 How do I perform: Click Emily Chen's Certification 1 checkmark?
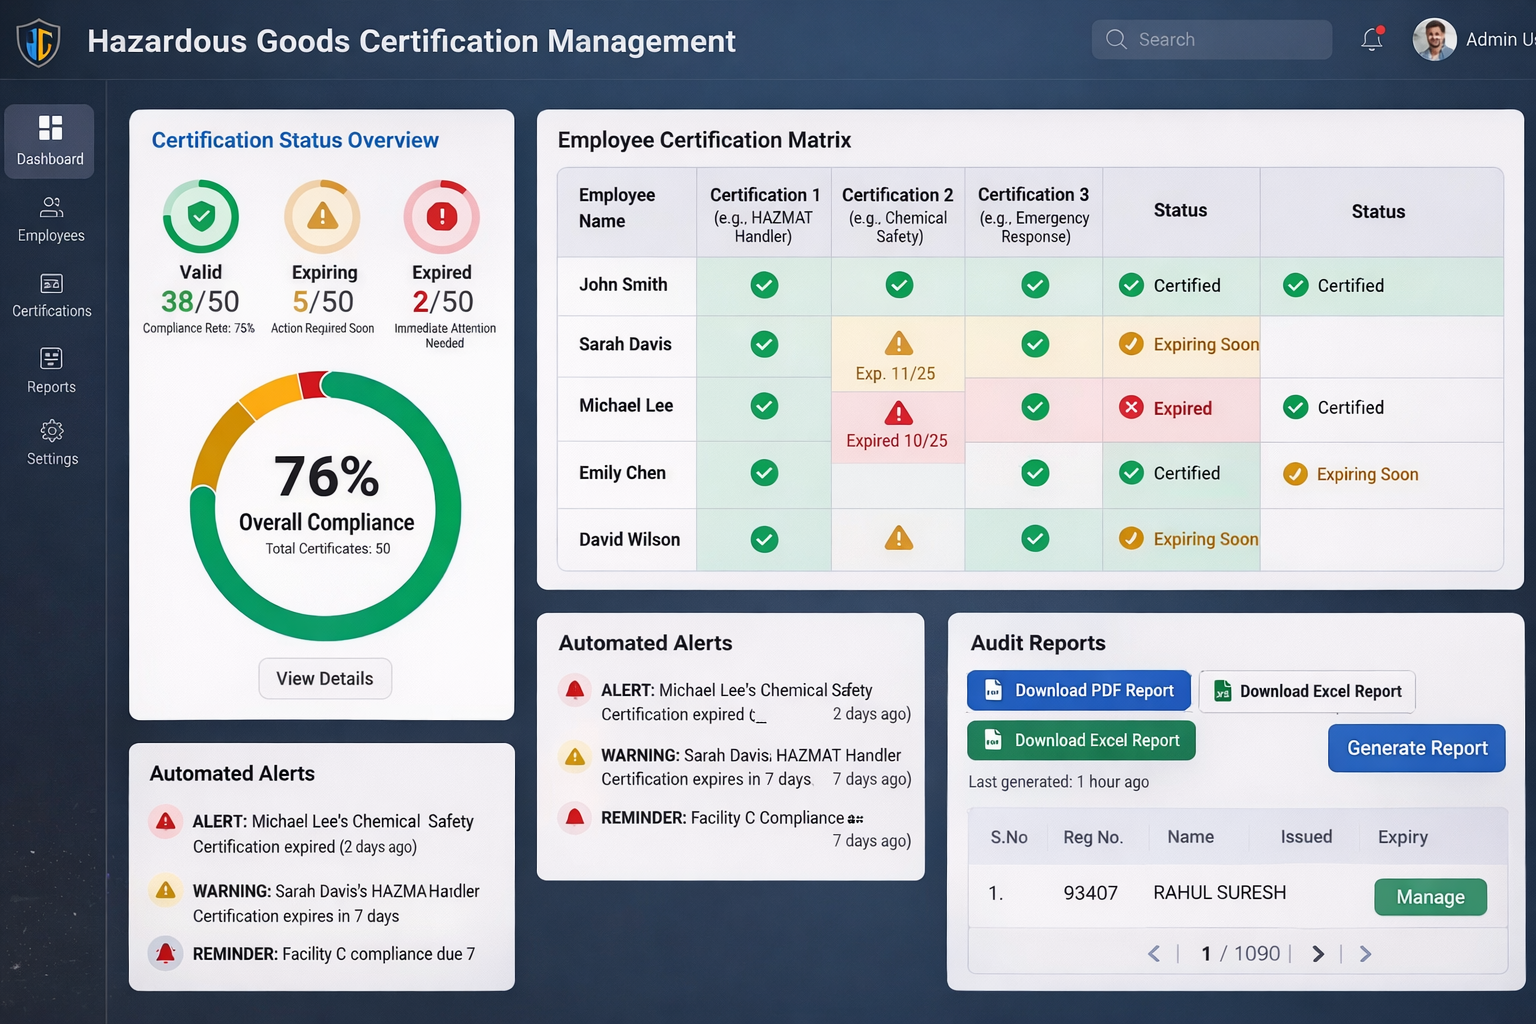pos(764,473)
